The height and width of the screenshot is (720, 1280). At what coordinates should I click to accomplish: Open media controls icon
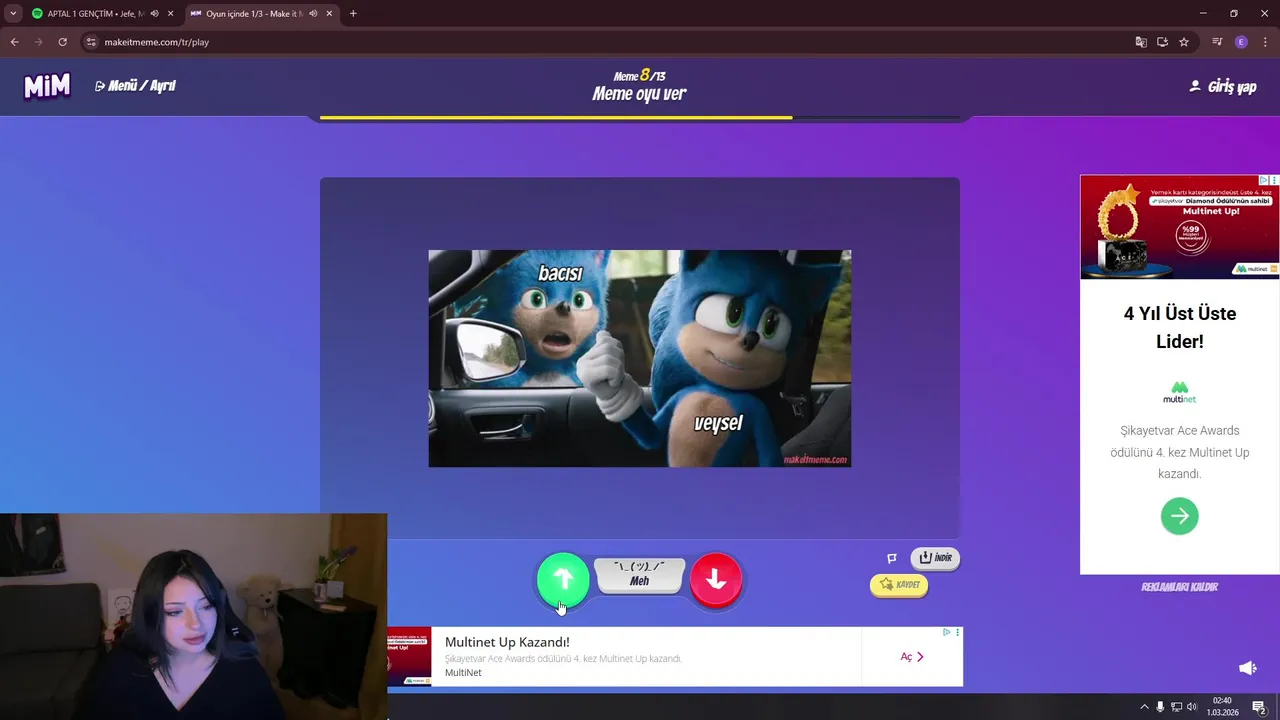coord(1217,42)
